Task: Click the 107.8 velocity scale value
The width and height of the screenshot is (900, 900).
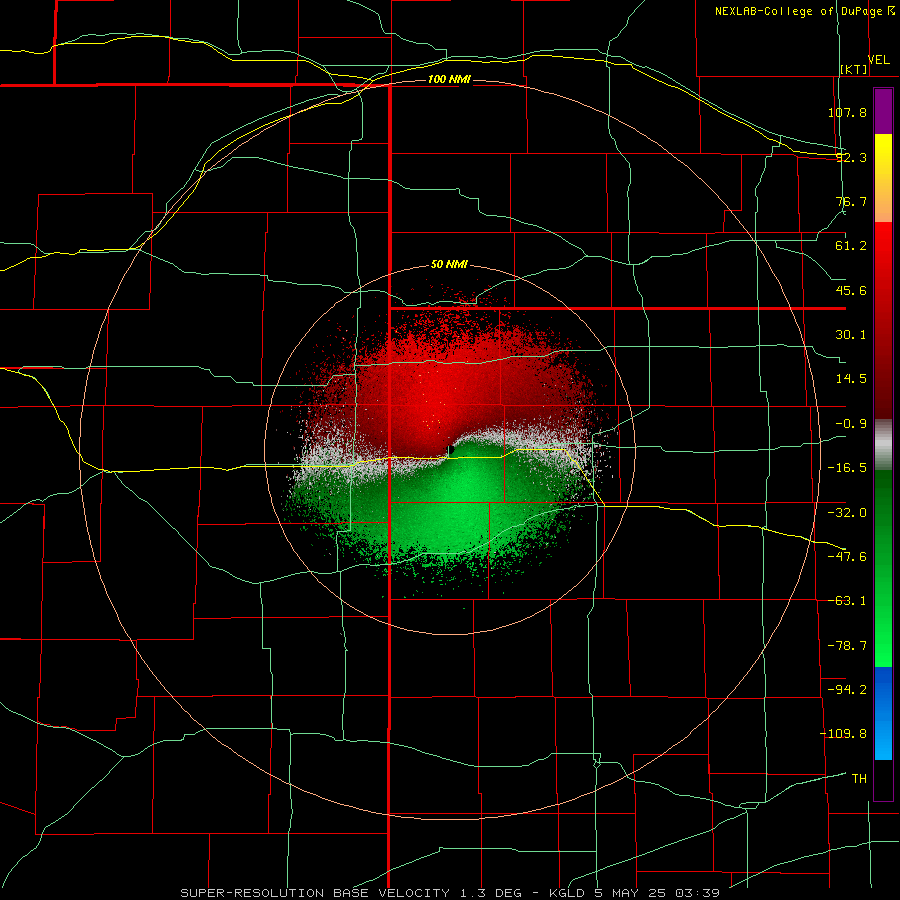Action: point(847,112)
